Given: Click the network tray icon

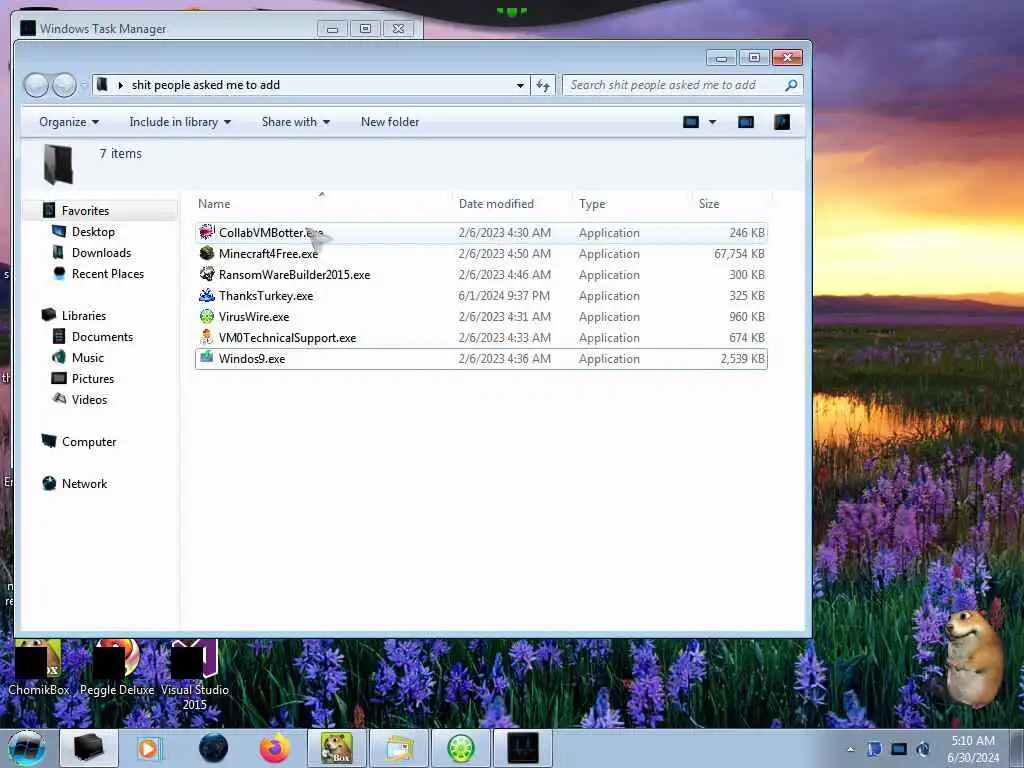Looking at the screenshot, I should (899, 749).
